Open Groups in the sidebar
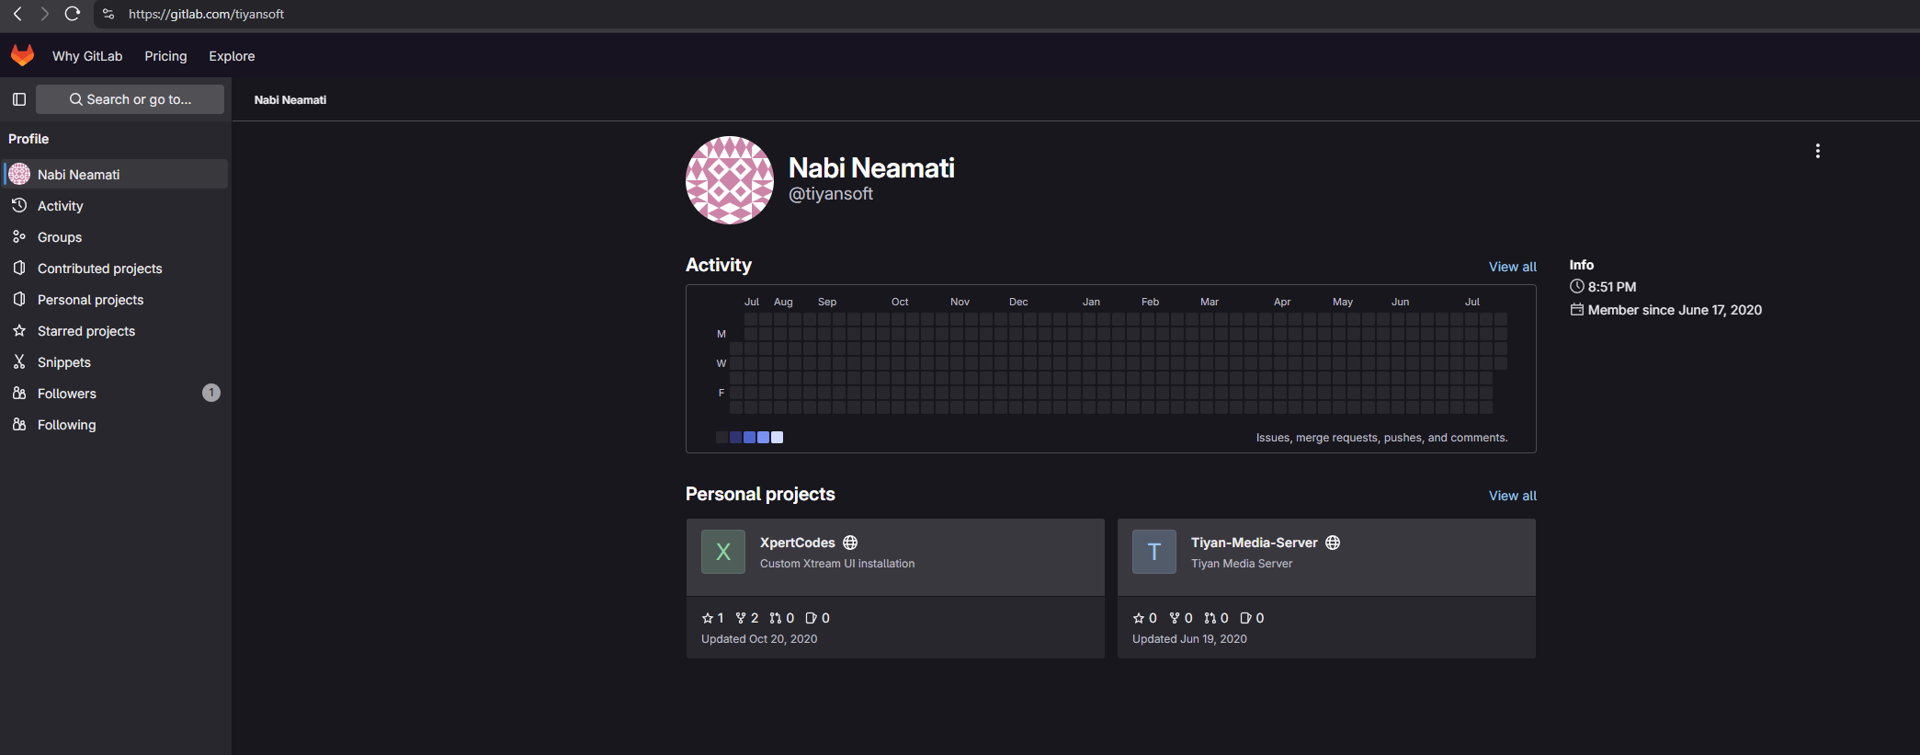Image resolution: width=1920 pixels, height=755 pixels. [x=116, y=237]
